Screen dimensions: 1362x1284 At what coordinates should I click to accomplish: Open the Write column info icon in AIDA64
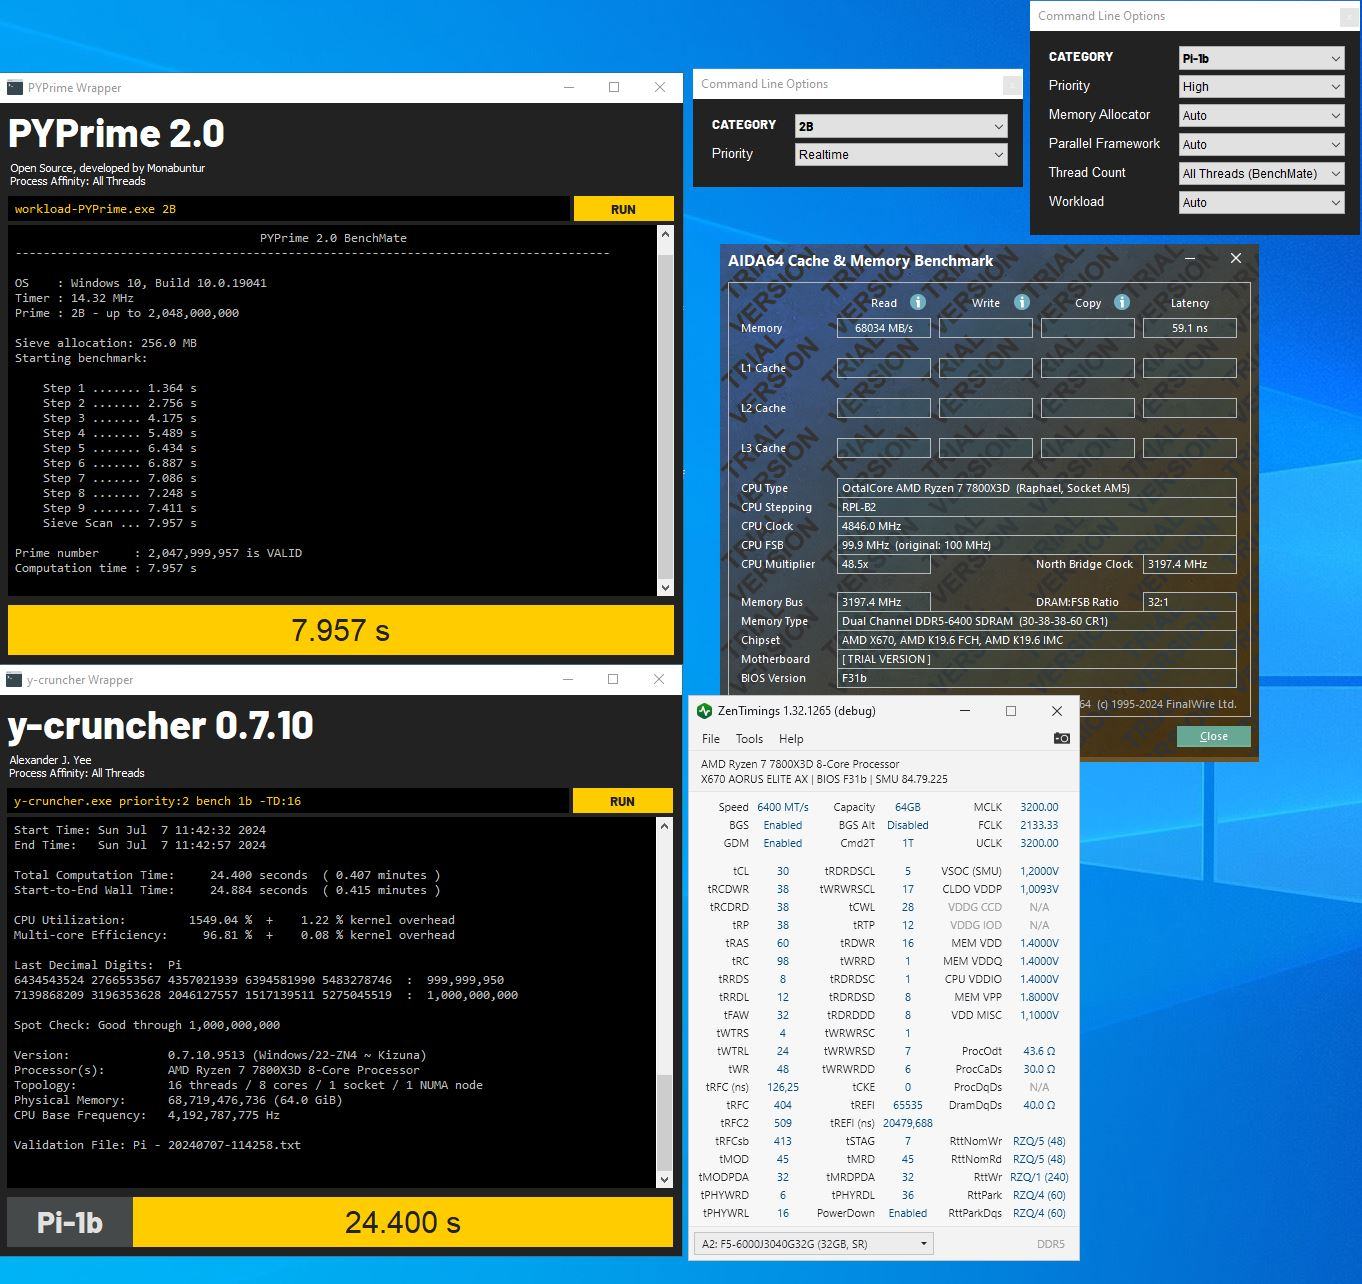point(1022,302)
